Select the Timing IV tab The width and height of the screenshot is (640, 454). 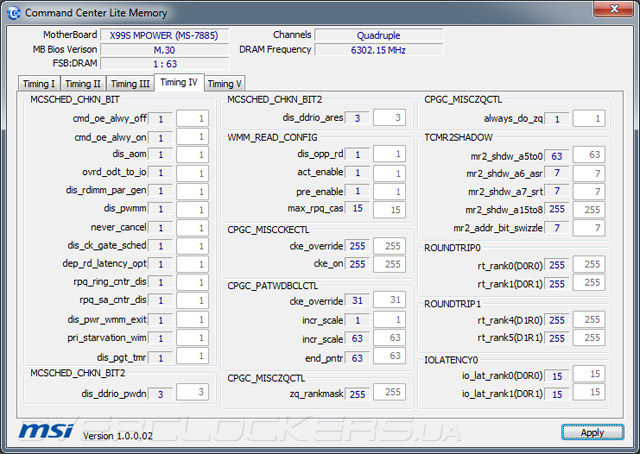(x=179, y=82)
